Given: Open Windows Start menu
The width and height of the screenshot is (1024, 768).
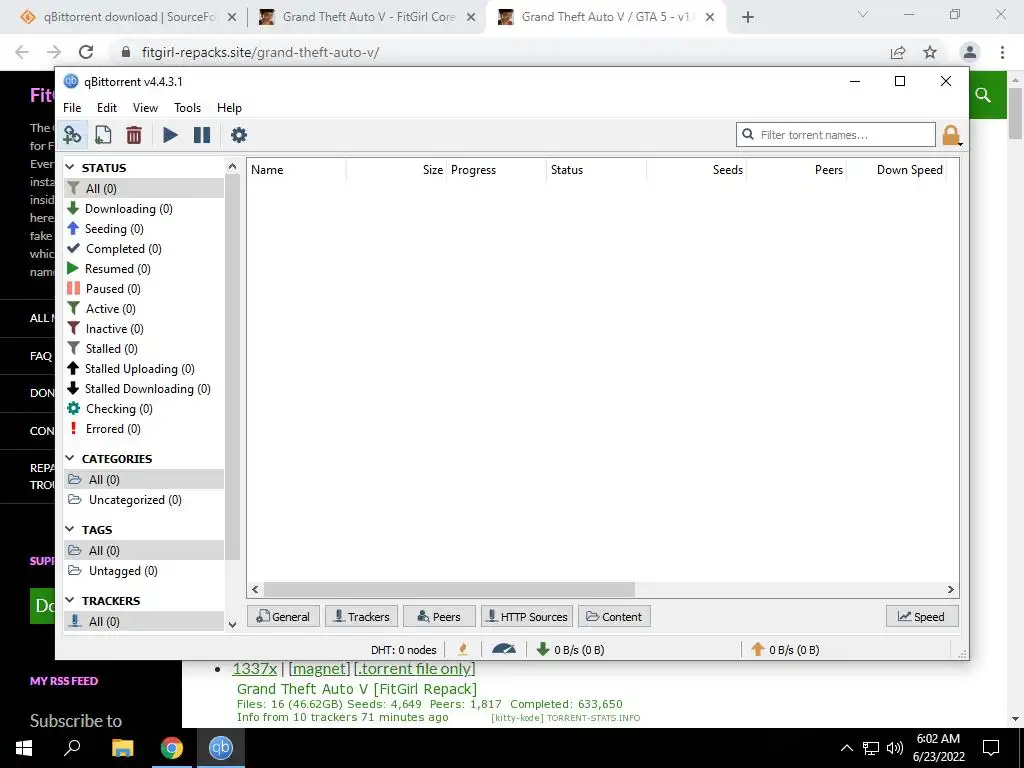Looking at the screenshot, I should (24, 748).
